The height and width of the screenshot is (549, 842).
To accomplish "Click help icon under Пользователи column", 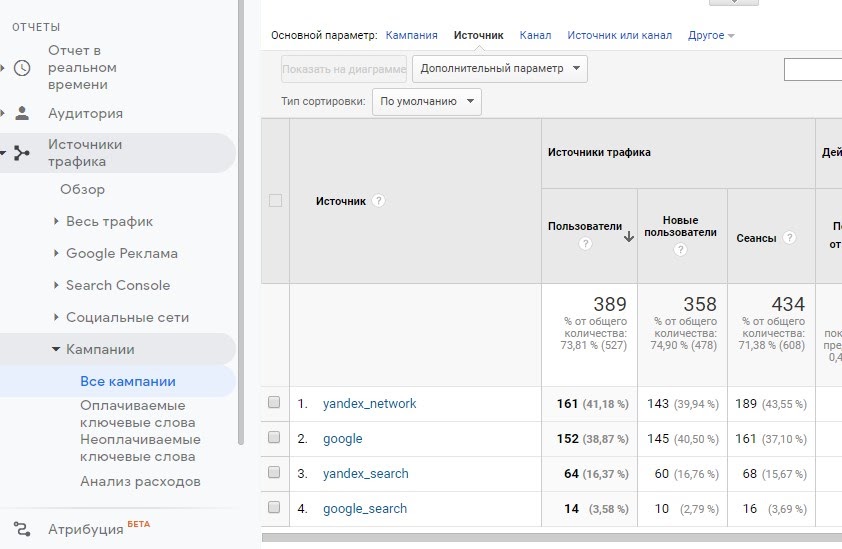I will point(585,244).
